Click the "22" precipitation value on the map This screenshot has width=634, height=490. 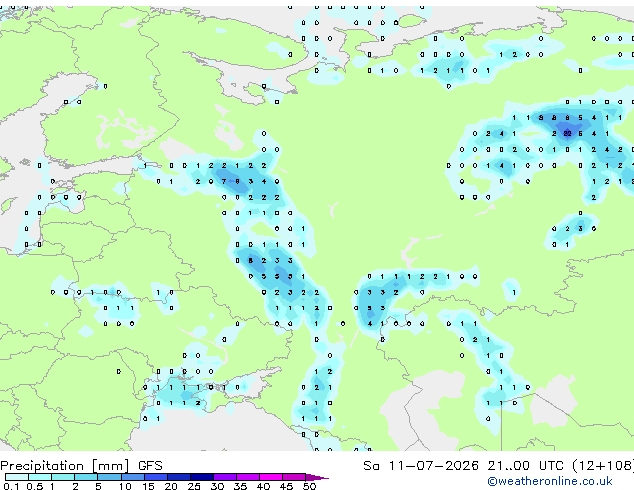(x=567, y=133)
